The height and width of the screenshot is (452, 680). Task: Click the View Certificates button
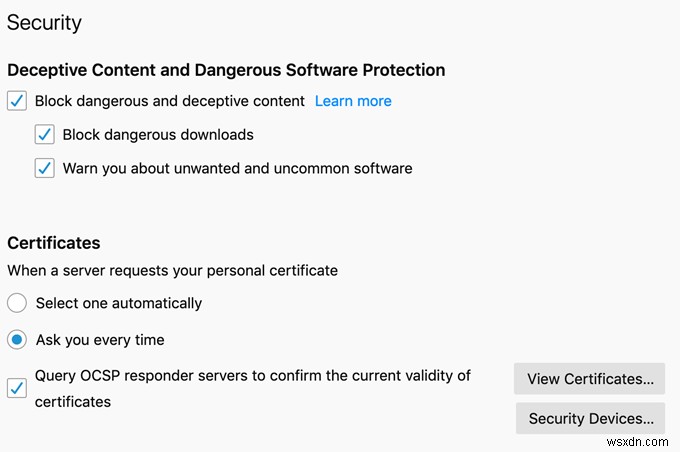(x=590, y=379)
